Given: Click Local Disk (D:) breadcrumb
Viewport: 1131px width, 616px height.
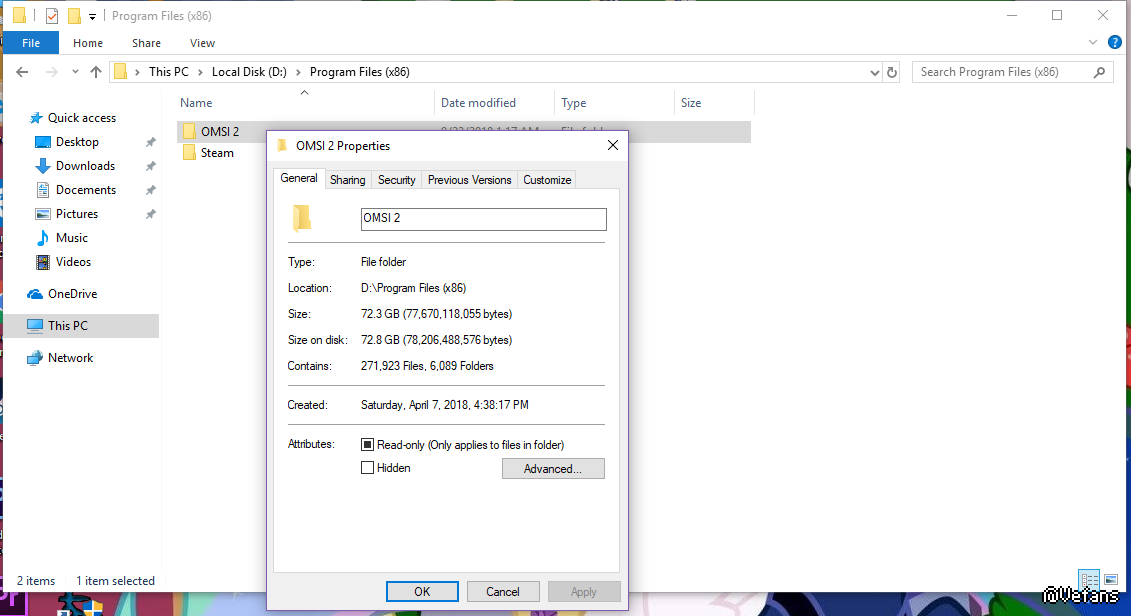Looking at the screenshot, I should [x=249, y=72].
